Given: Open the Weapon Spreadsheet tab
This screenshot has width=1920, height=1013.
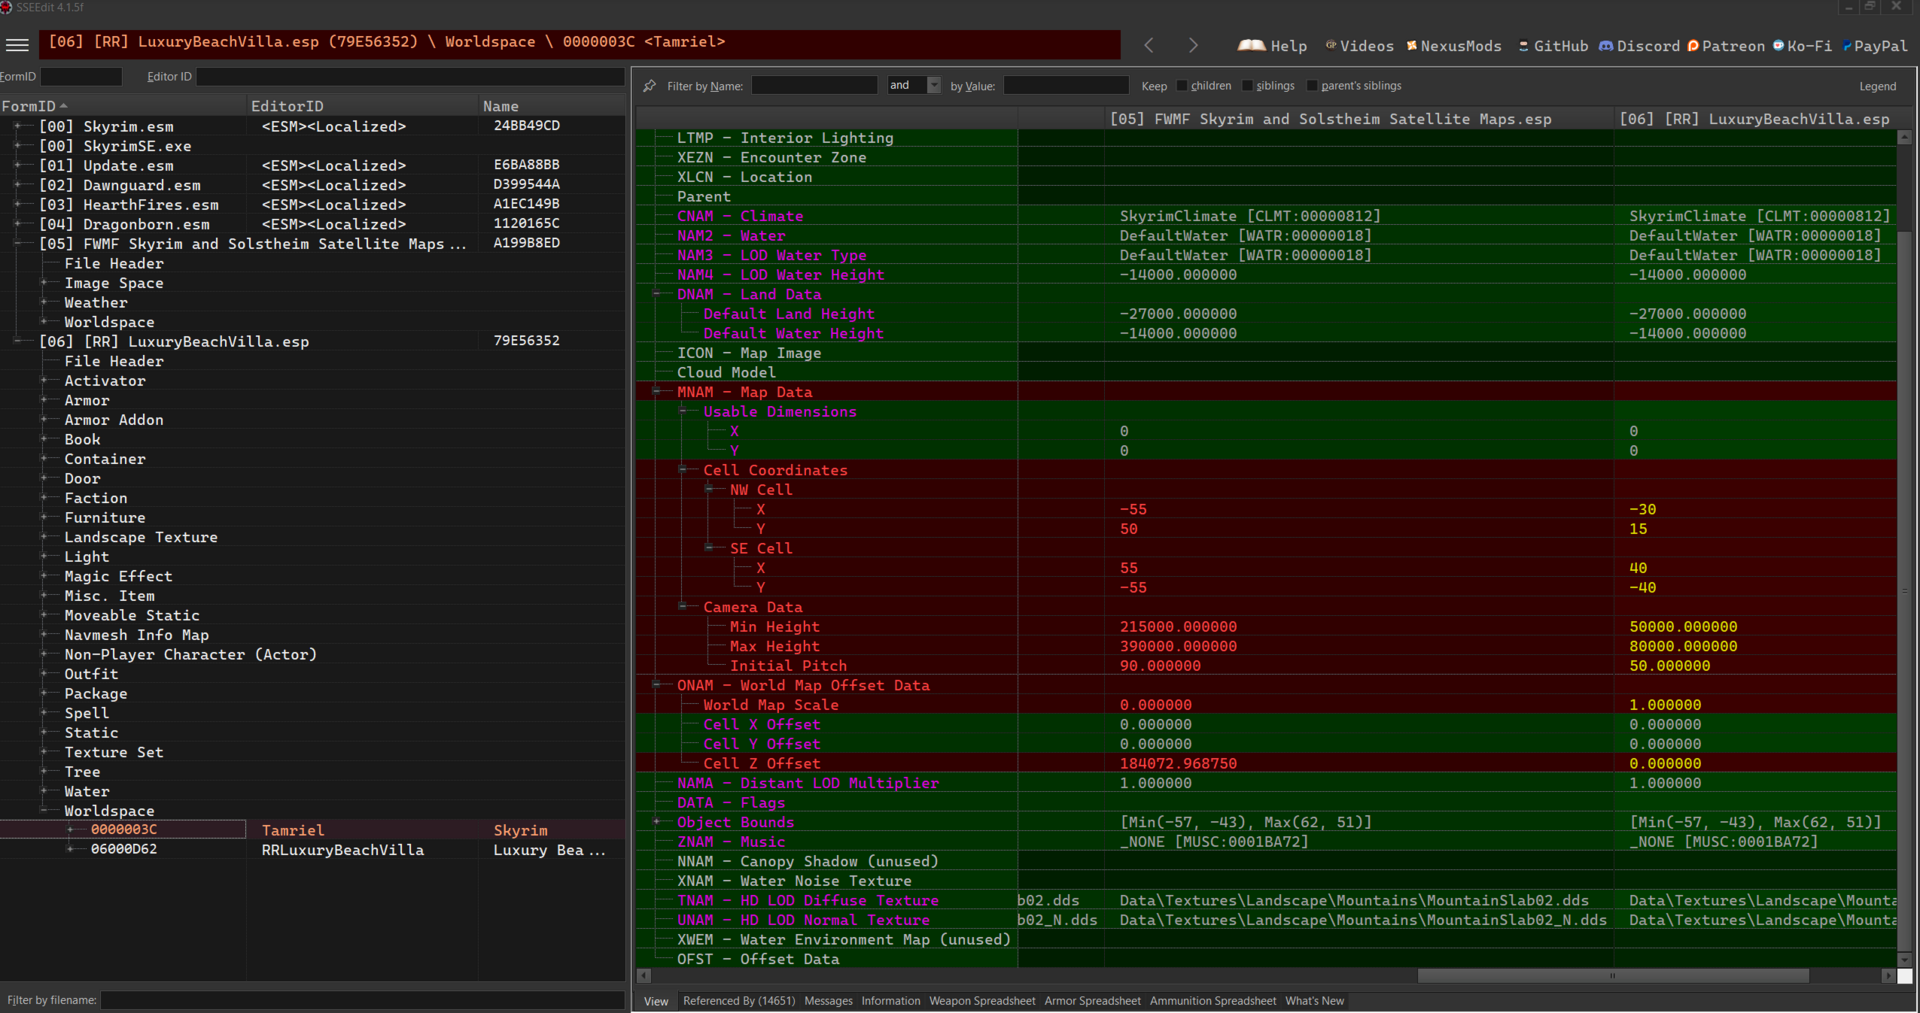Looking at the screenshot, I should pos(982,1001).
